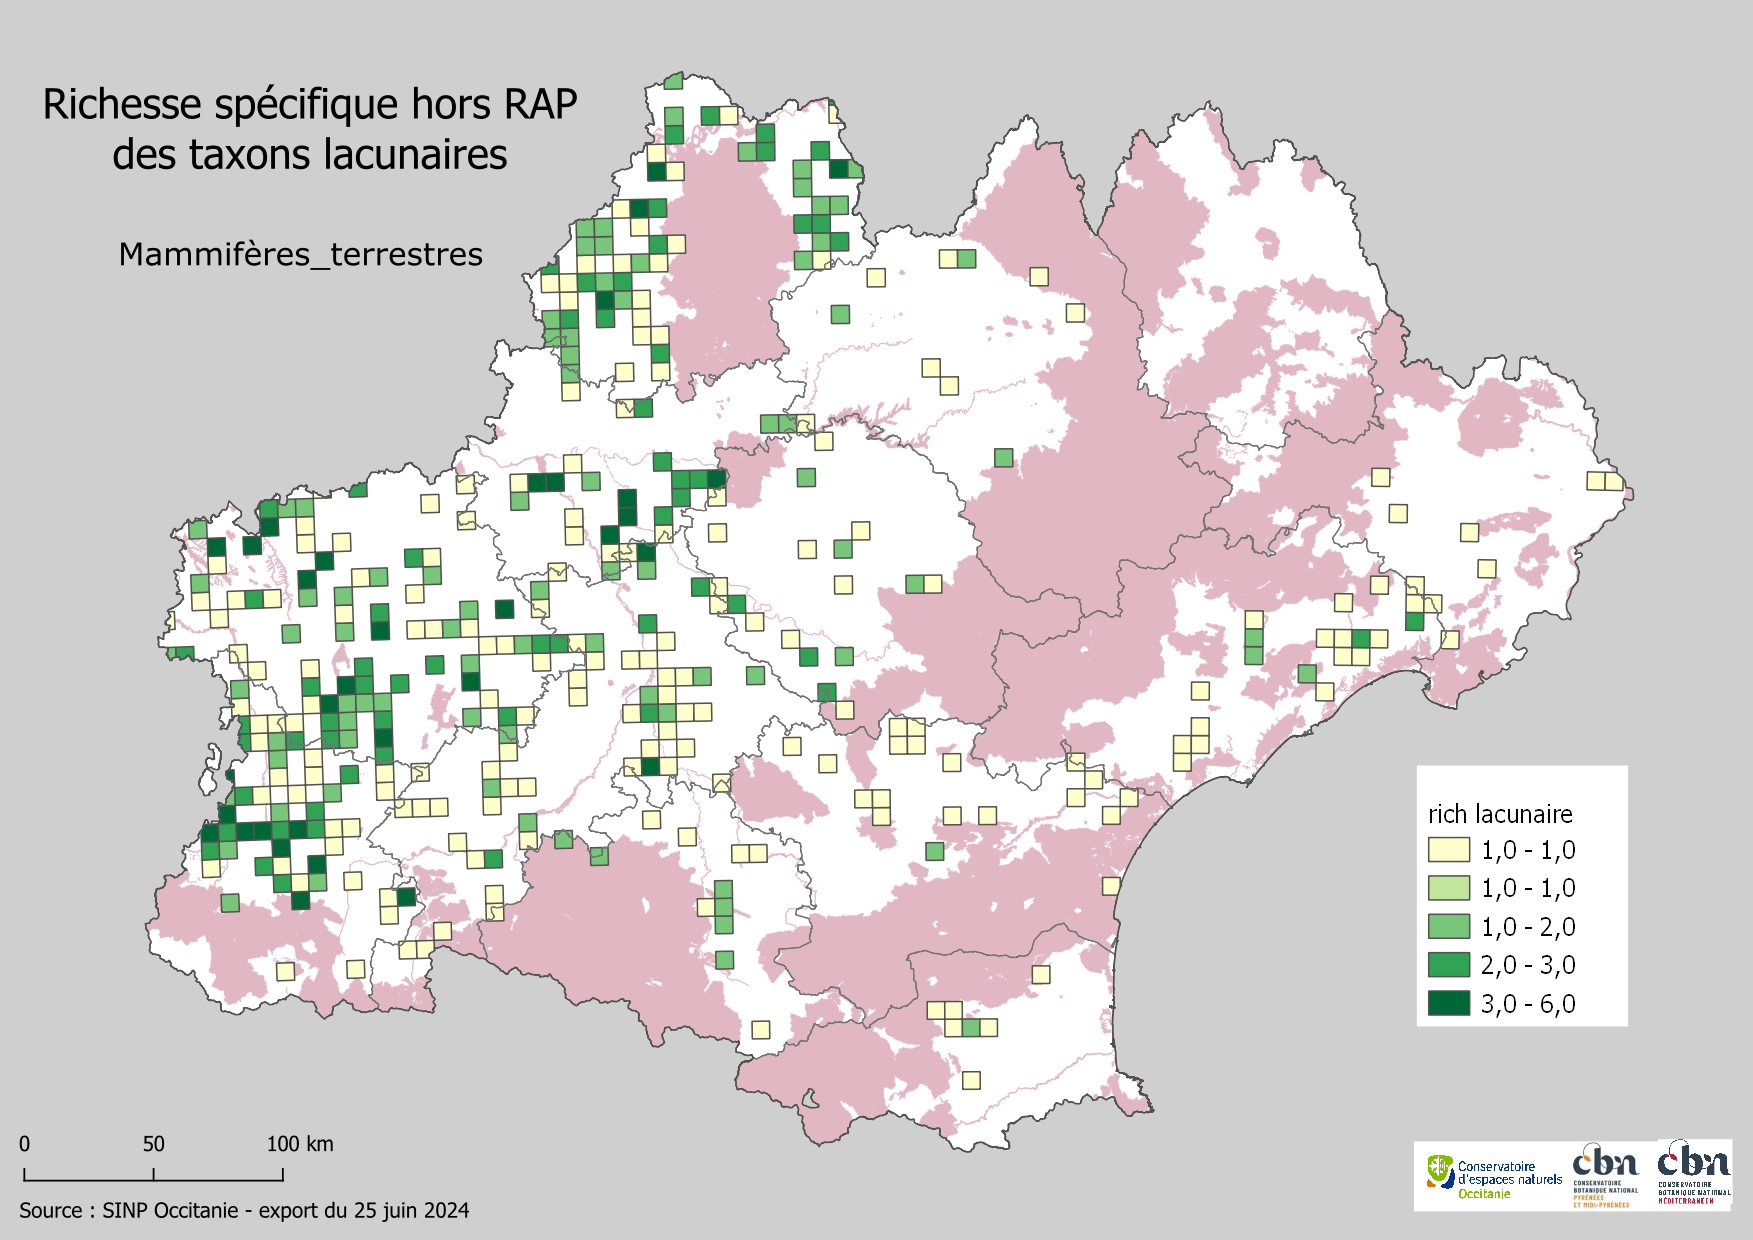Click the '2,0 - 3,0' legend label
The height and width of the screenshot is (1240, 1753).
(x=1527, y=966)
